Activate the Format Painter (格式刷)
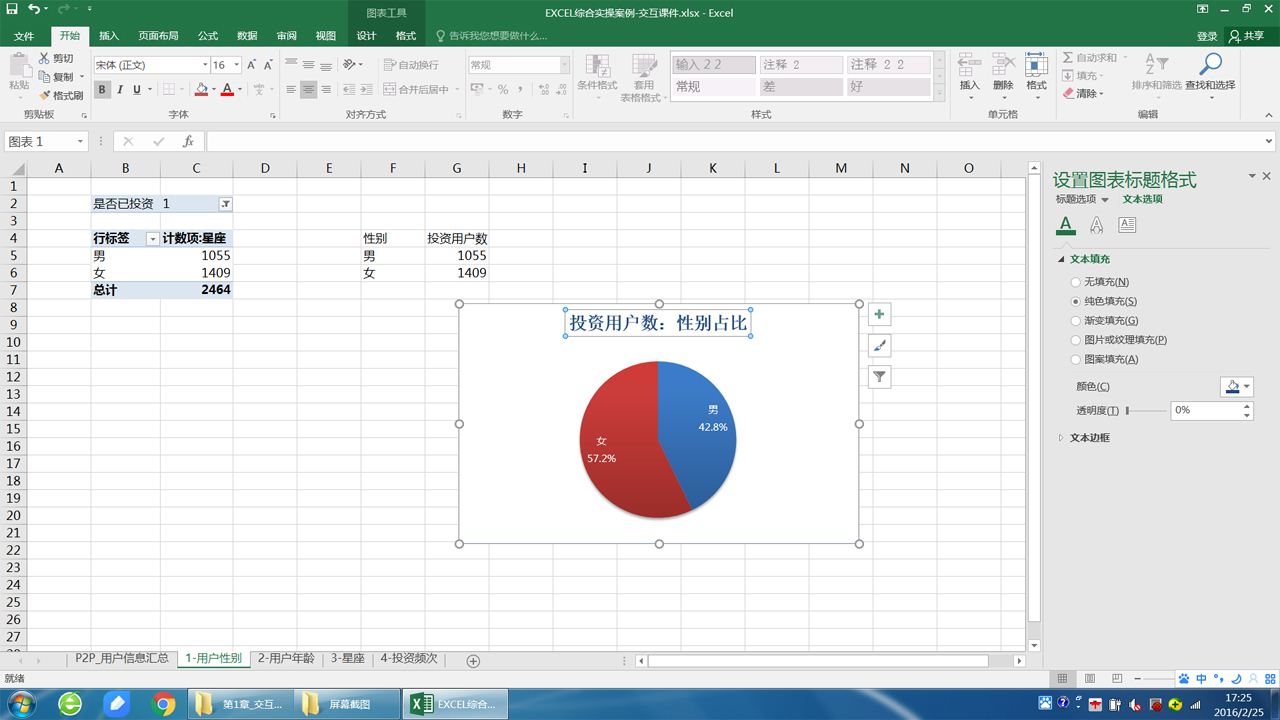Screen dimensions: 1280x720 61,95
